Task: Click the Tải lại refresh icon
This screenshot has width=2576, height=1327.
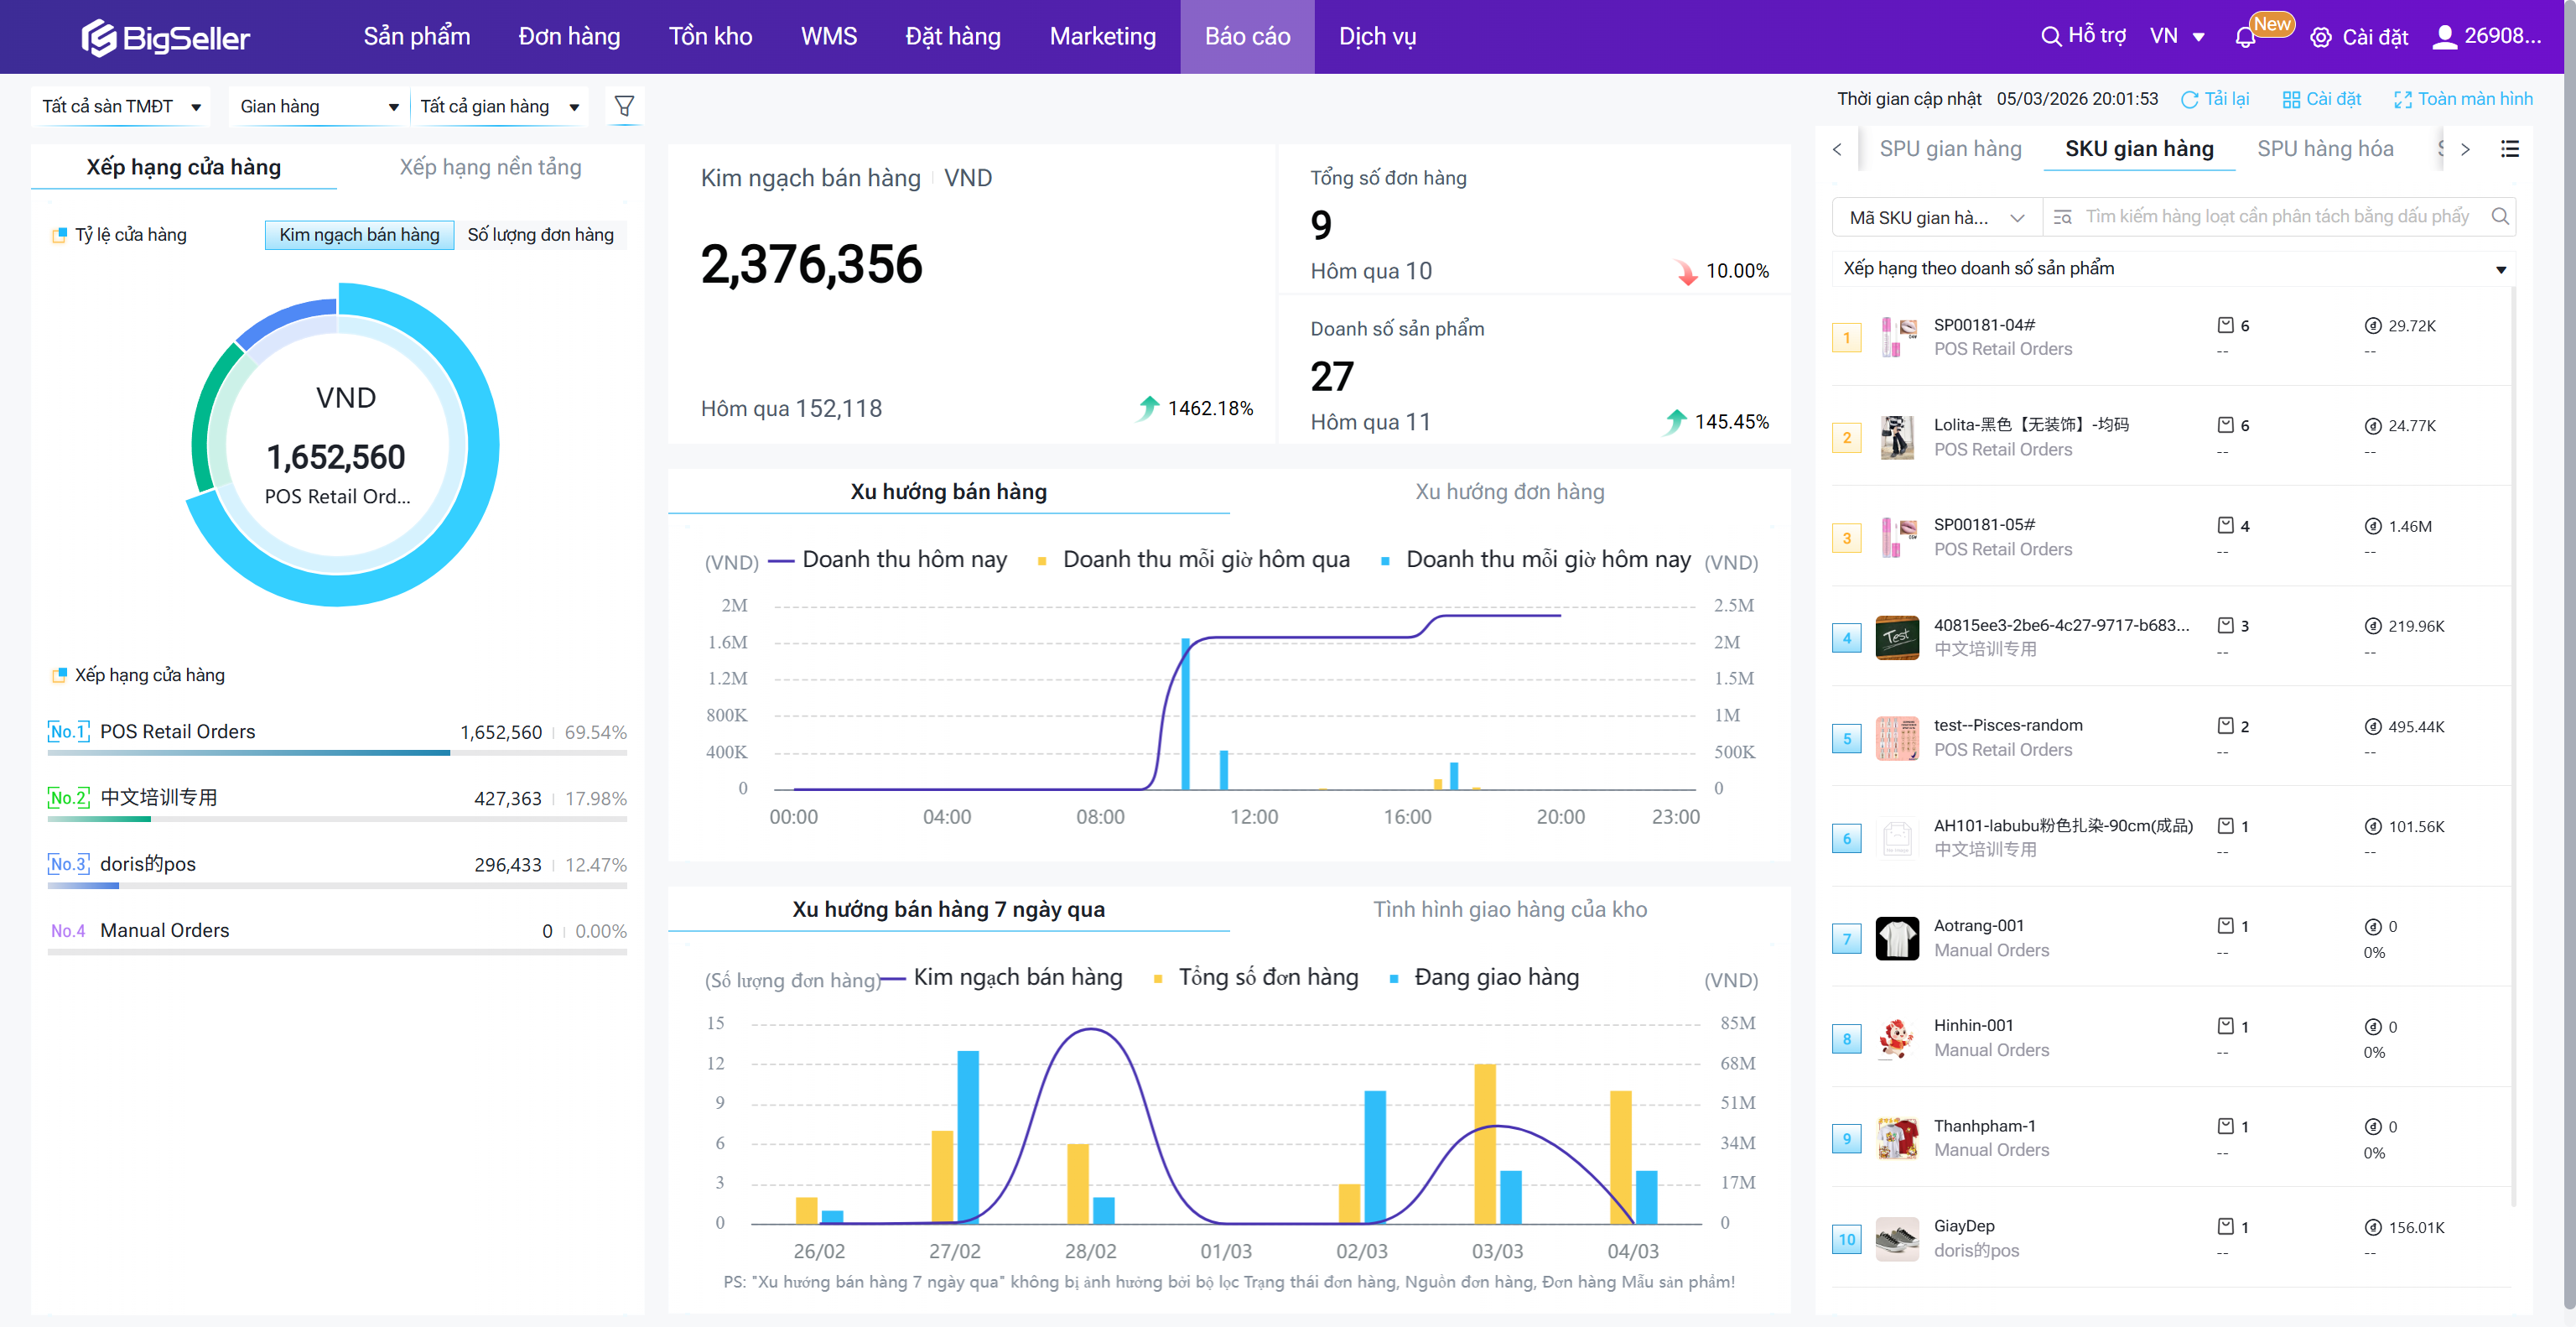Action: 2190,100
